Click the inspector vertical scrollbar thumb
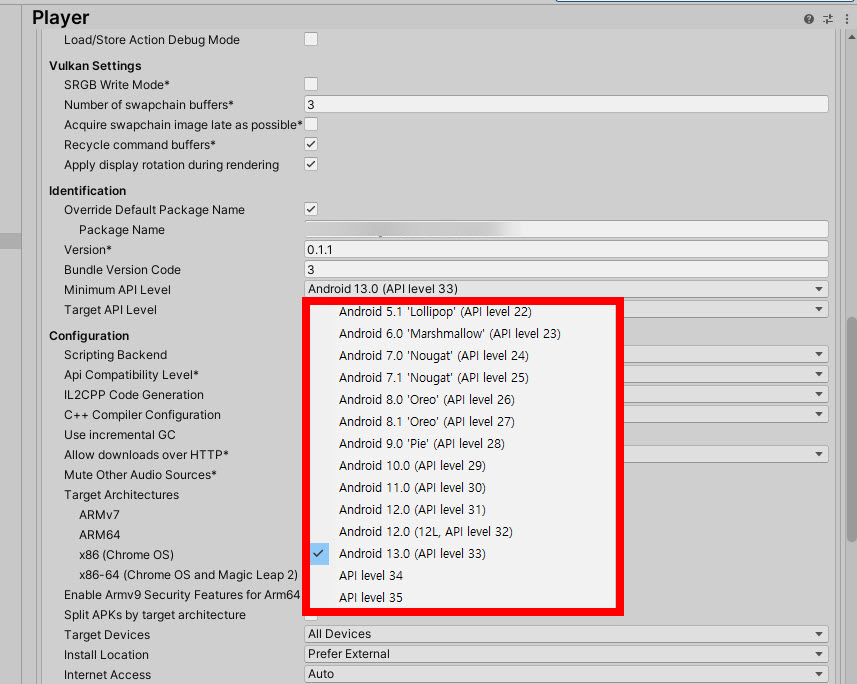Image resolution: width=857 pixels, height=684 pixels. [x=852, y=429]
